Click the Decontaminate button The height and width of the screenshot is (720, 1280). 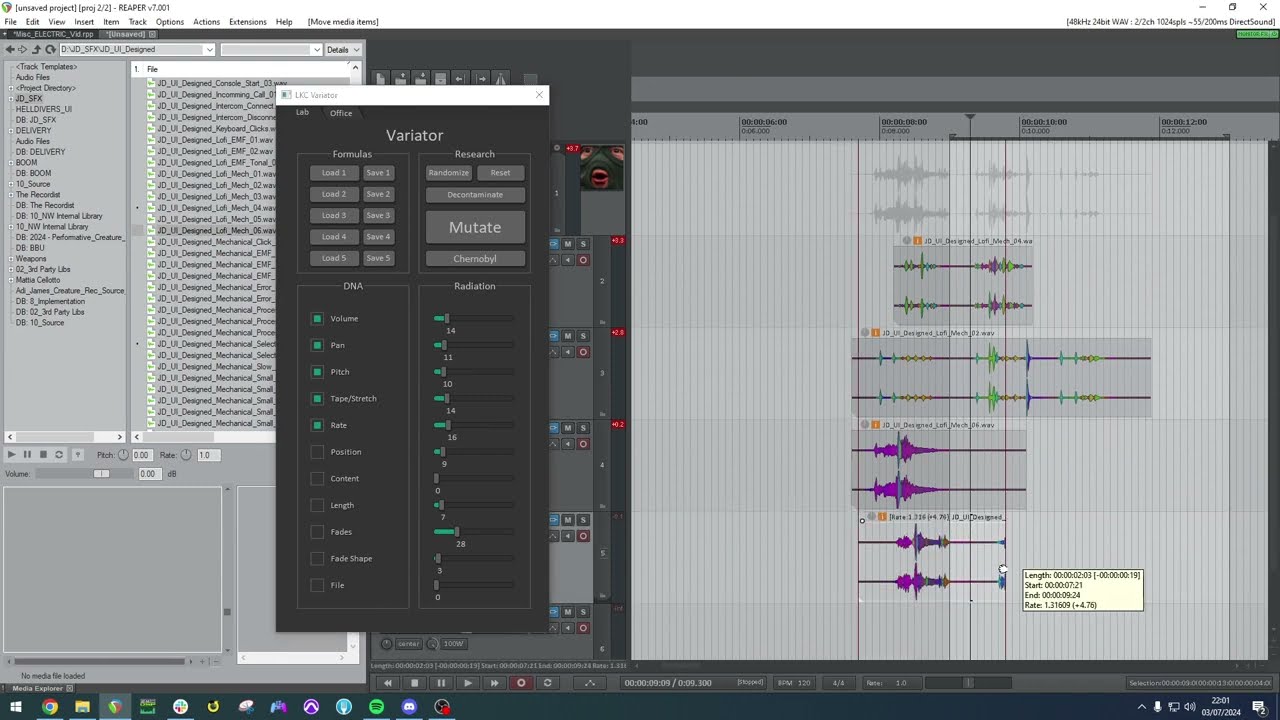[475, 194]
